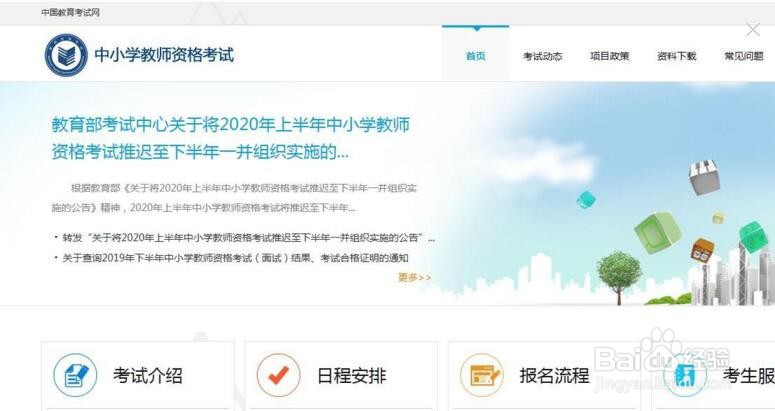The height and width of the screenshot is (411, 775).
Task: Click the 中国教育考试网 link at top
Action: (70, 12)
